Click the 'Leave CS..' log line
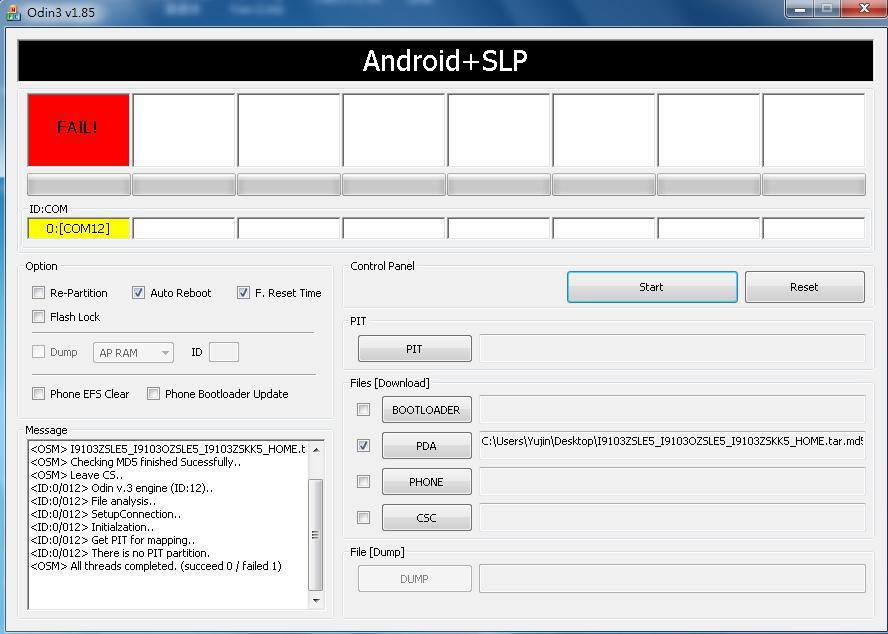The image size is (888, 634). [77, 475]
